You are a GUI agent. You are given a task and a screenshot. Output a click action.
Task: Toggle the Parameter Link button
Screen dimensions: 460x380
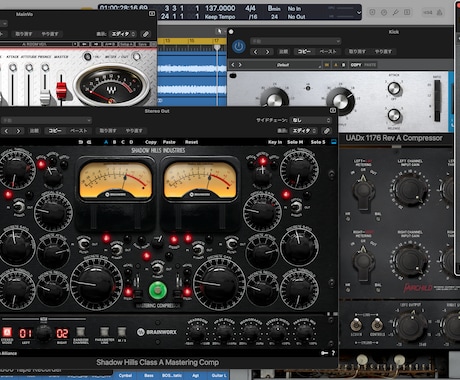click(104, 332)
